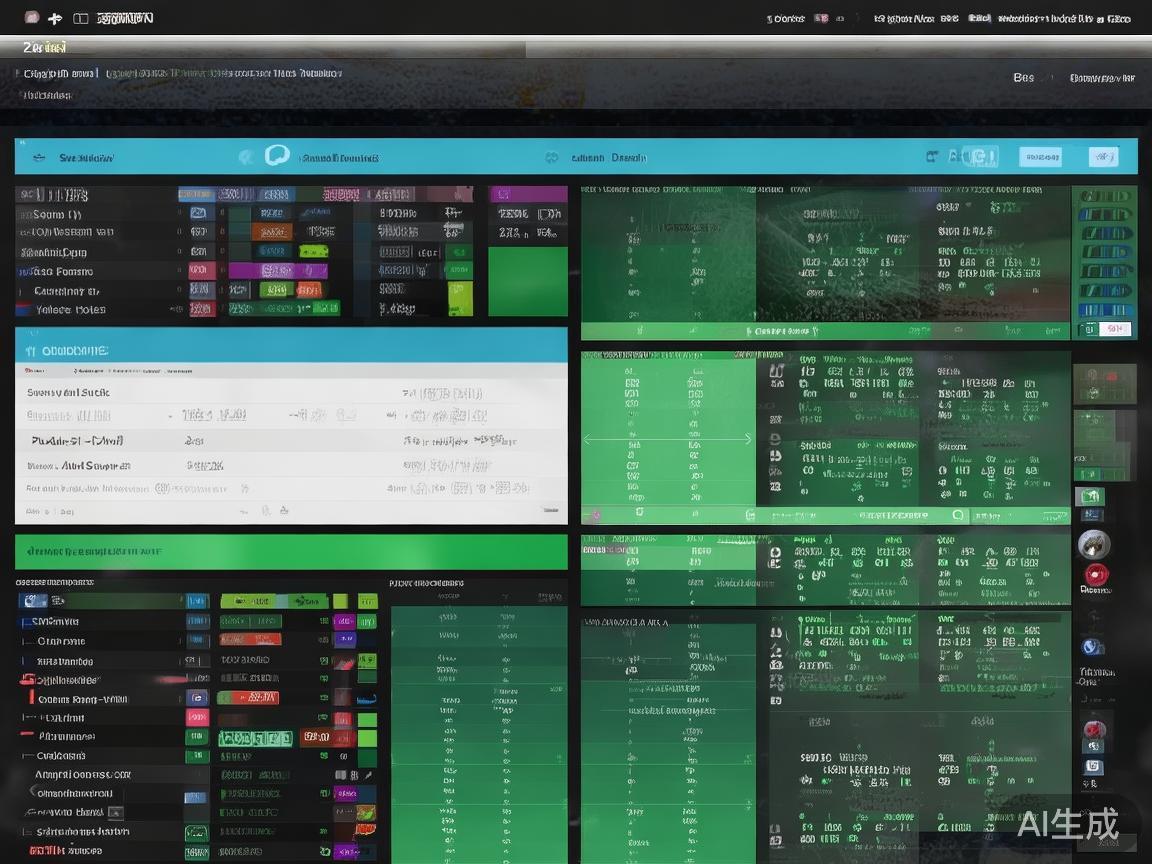This screenshot has width=1152, height=864.
Task: Click the rightmost light button in the cyan toolbar
Action: click(x=1103, y=156)
